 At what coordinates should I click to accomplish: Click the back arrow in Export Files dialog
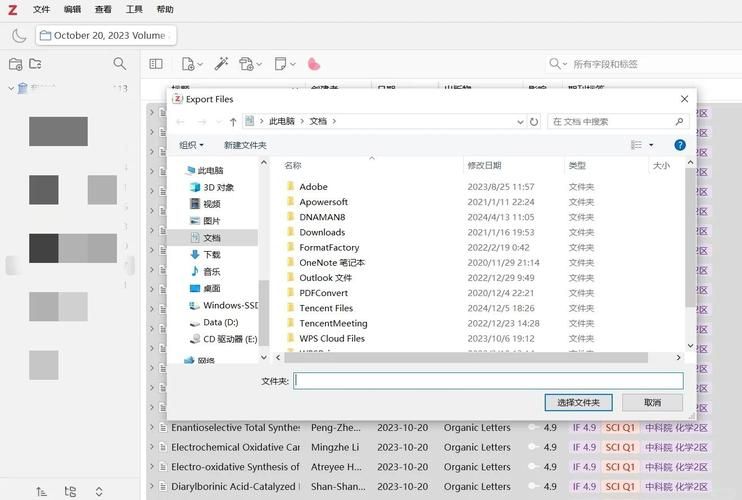pos(180,122)
